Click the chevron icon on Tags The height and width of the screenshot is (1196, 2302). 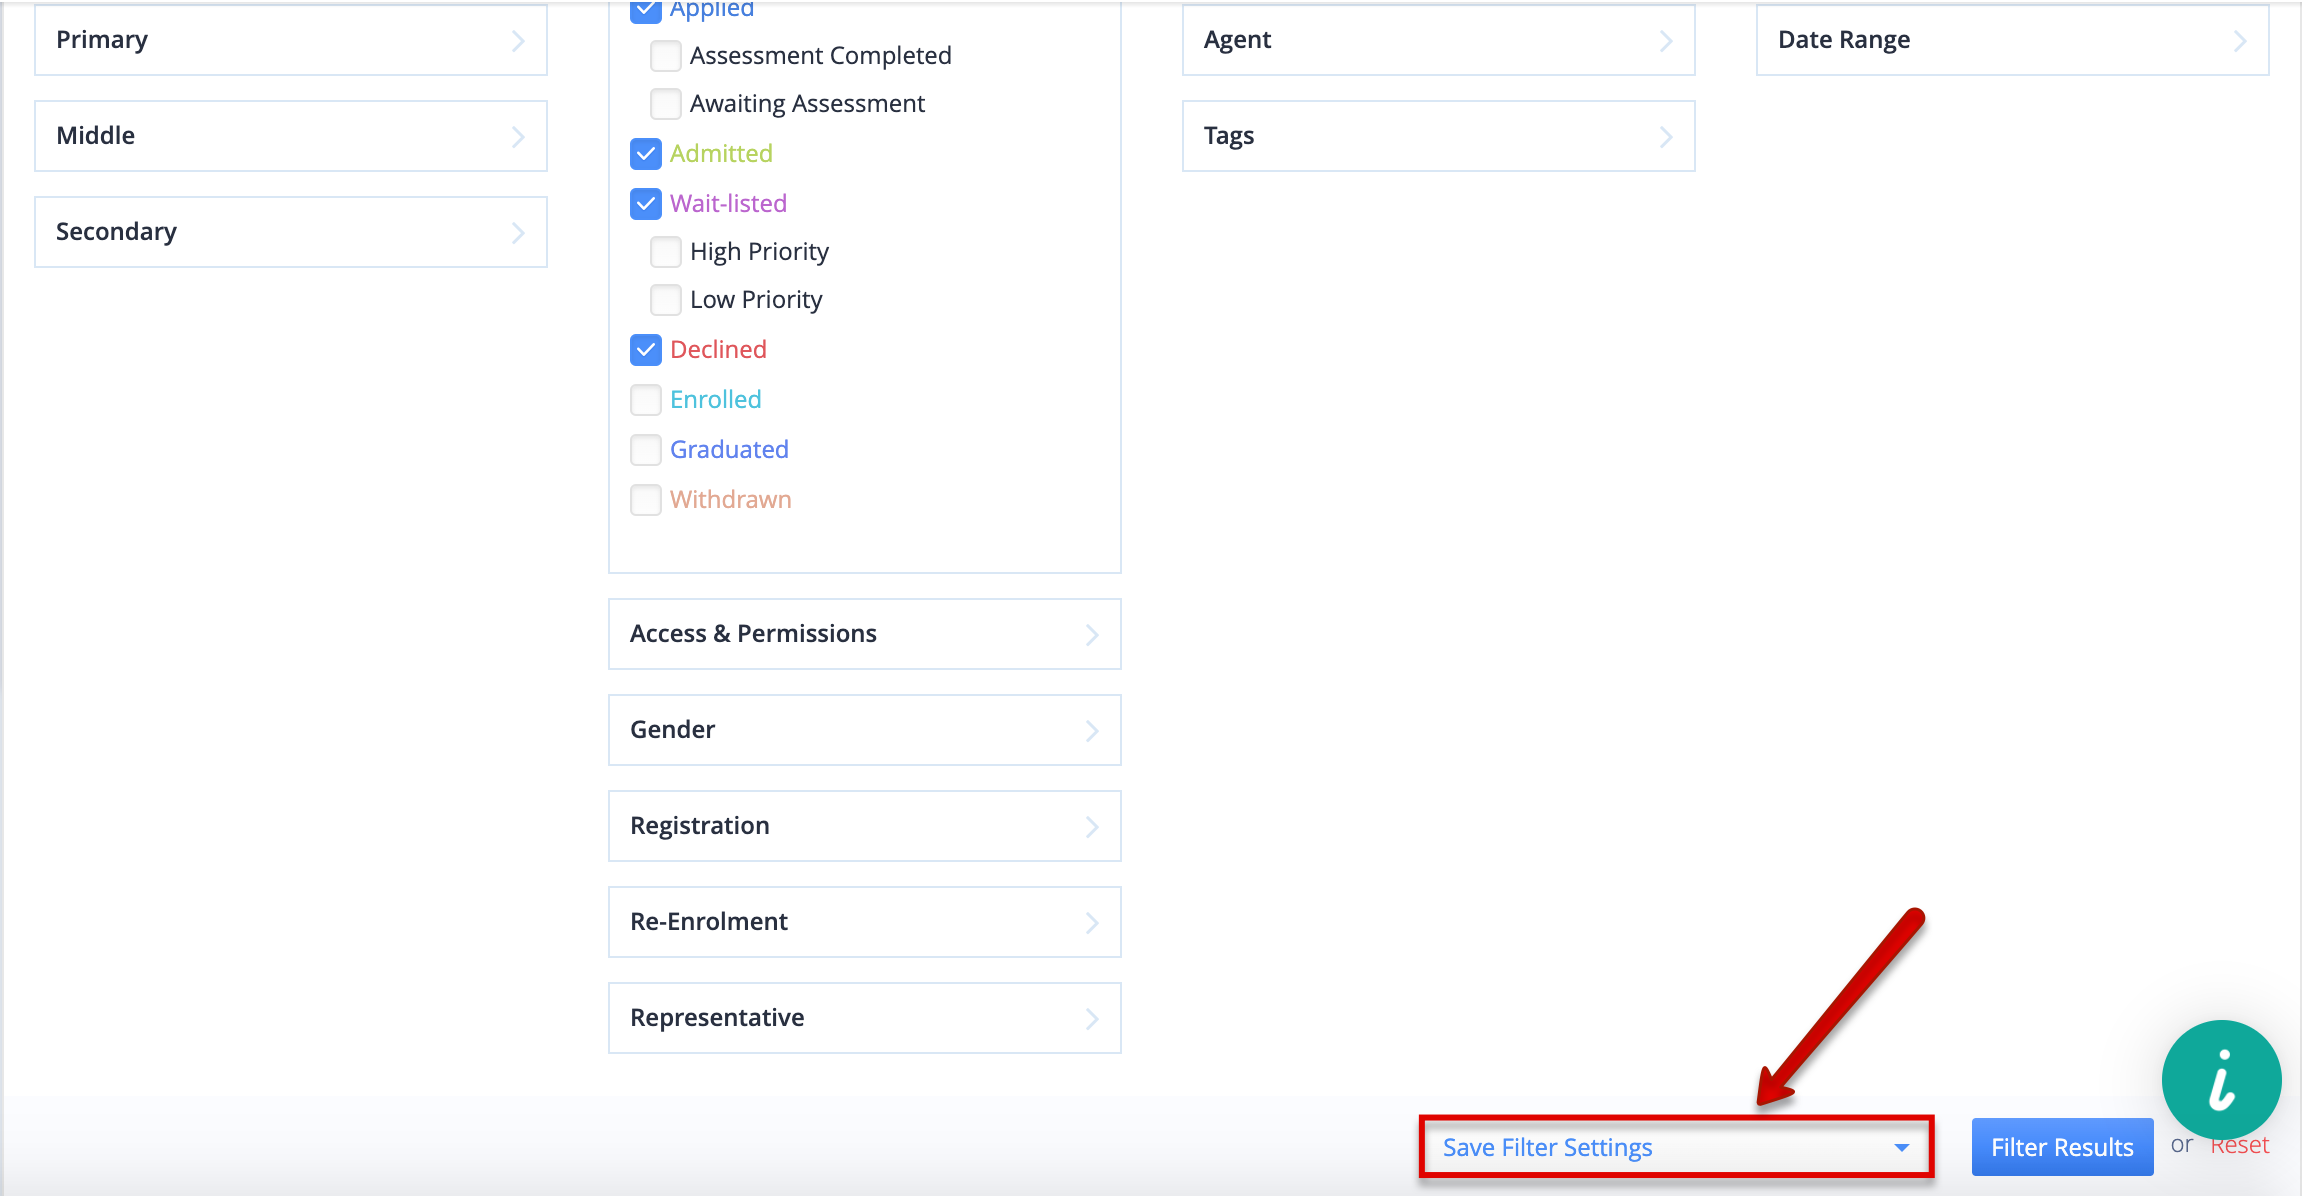[x=1666, y=137]
